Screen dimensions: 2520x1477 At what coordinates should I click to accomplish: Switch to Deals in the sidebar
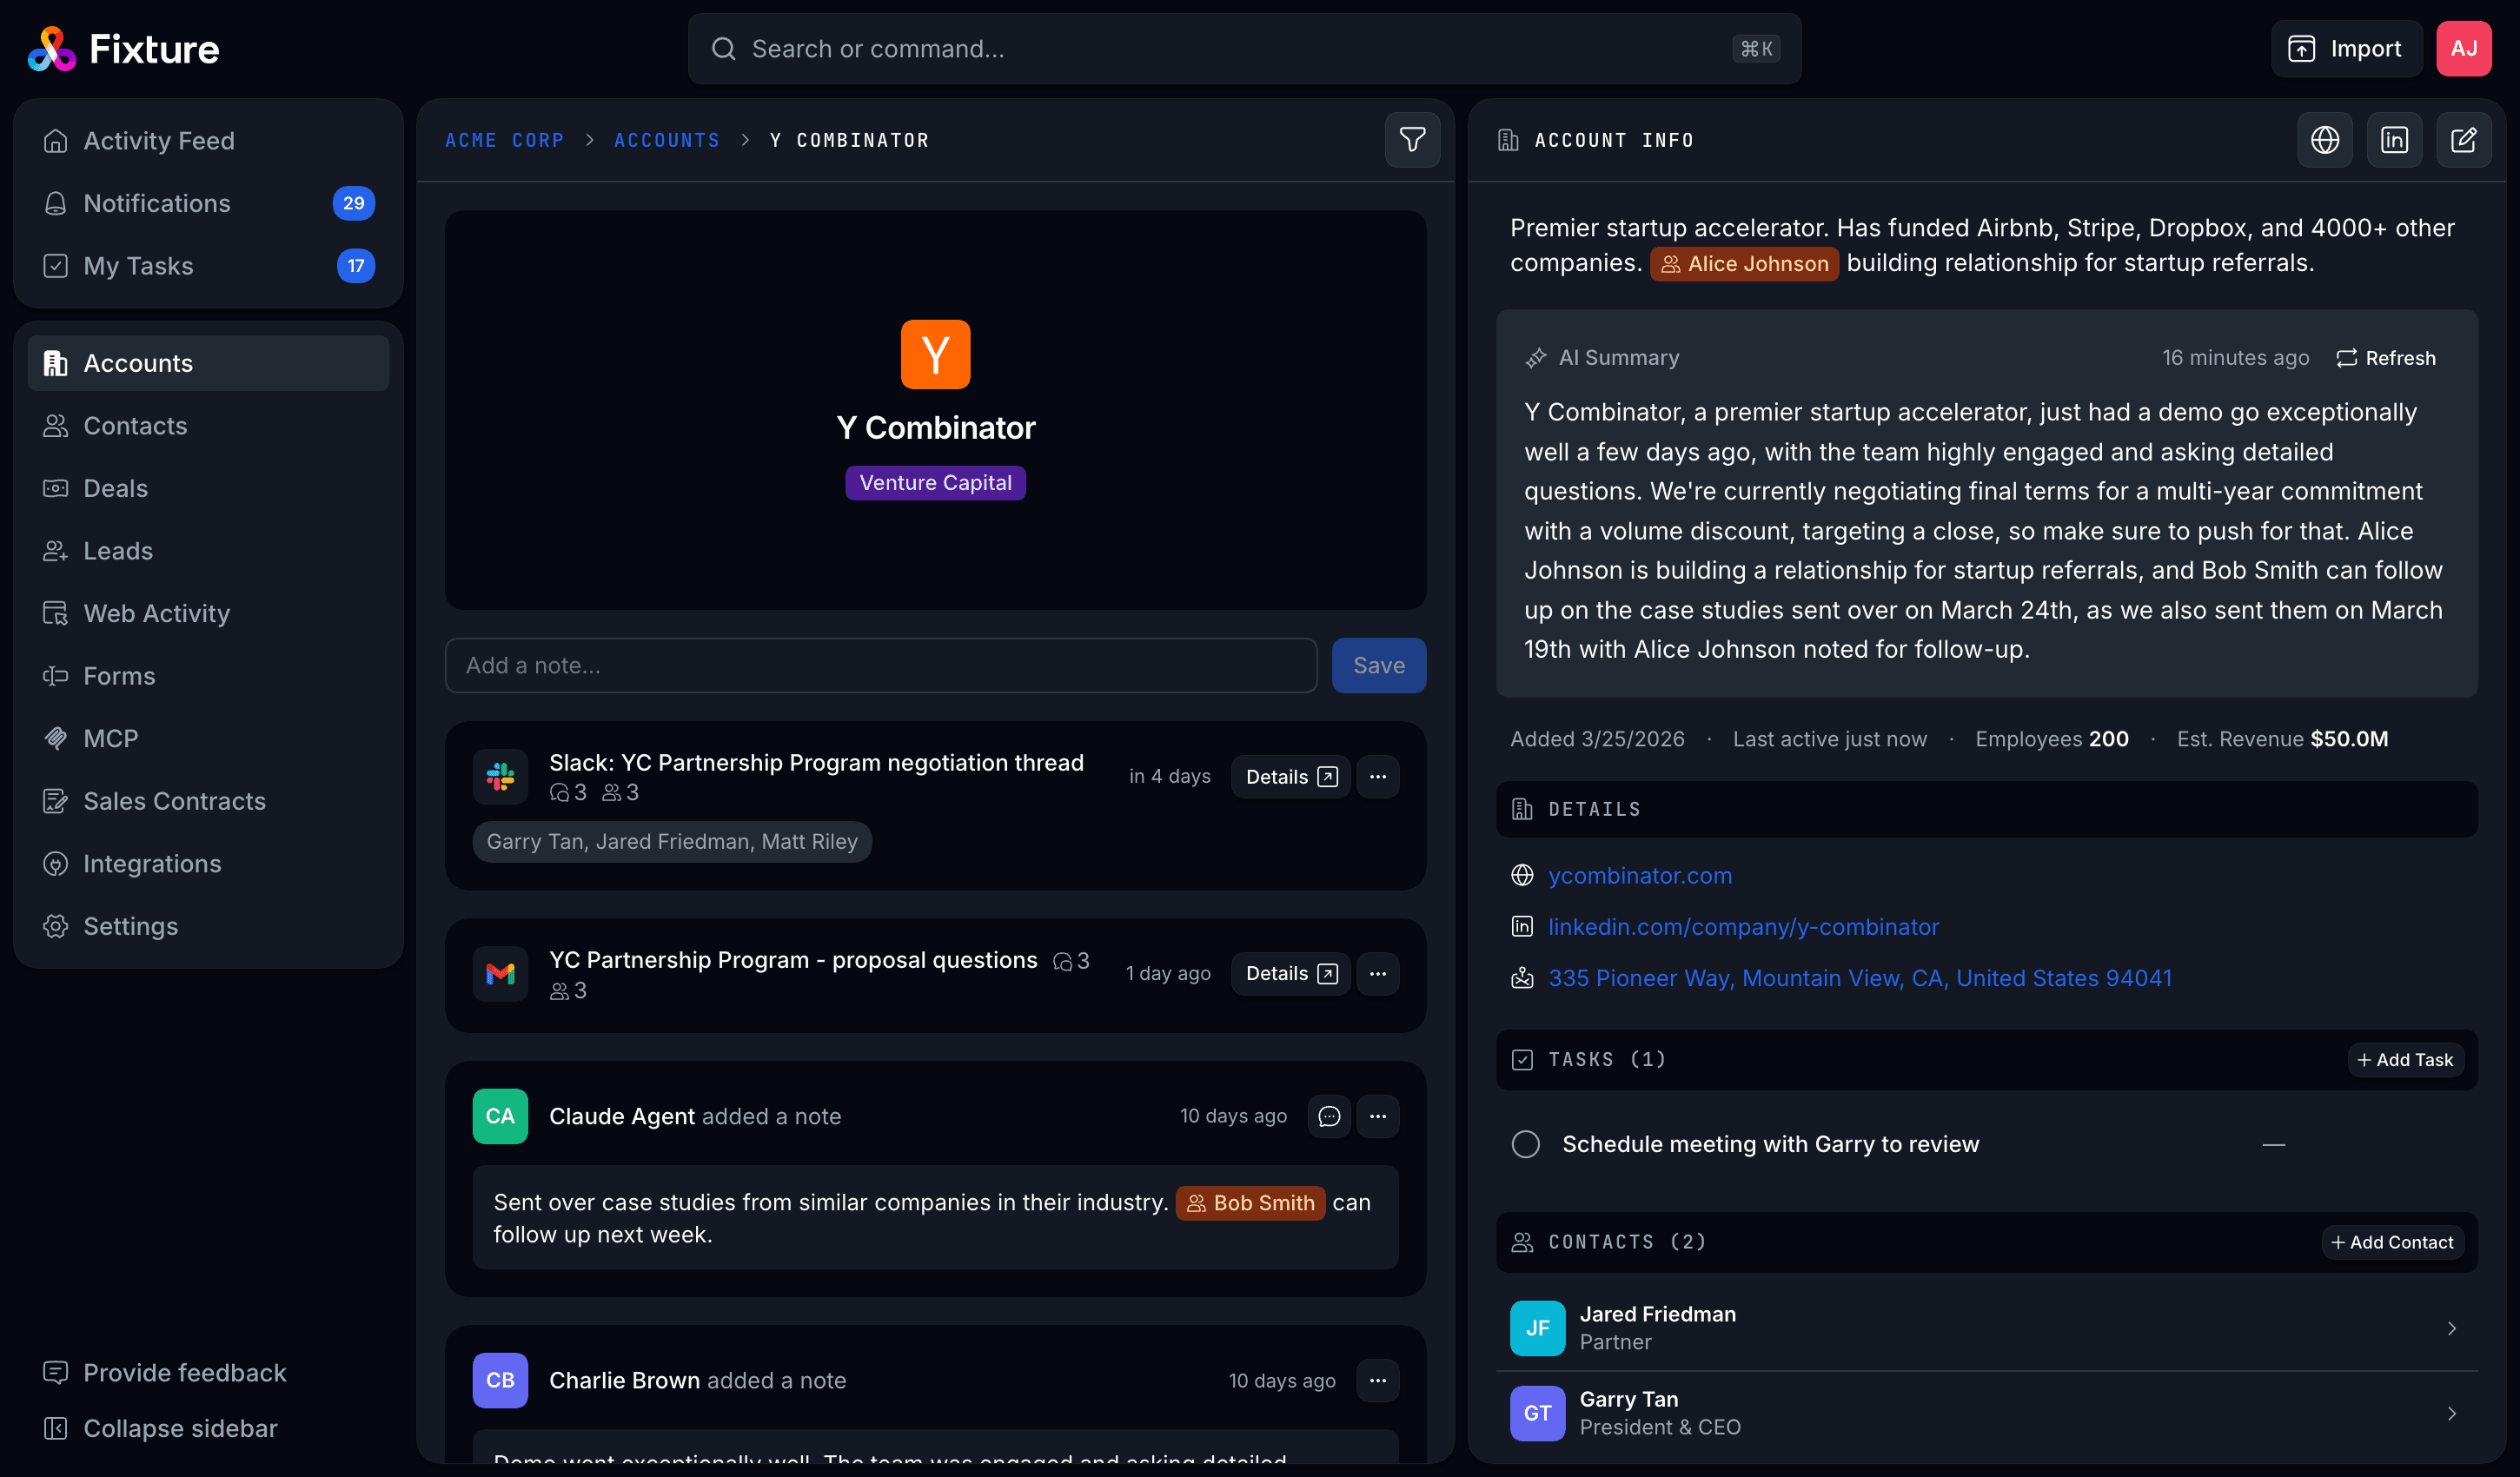[x=115, y=488]
